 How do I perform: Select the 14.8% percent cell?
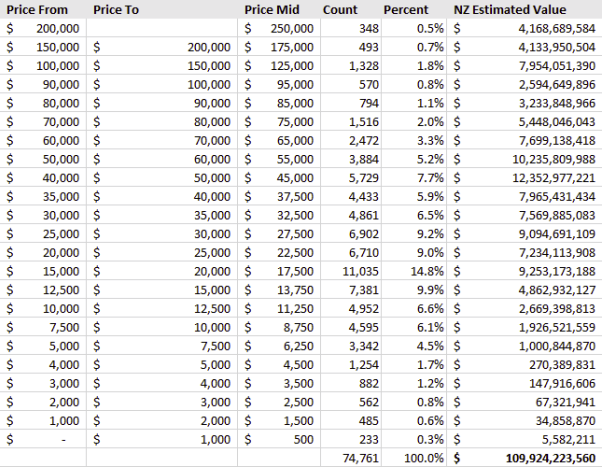click(414, 271)
